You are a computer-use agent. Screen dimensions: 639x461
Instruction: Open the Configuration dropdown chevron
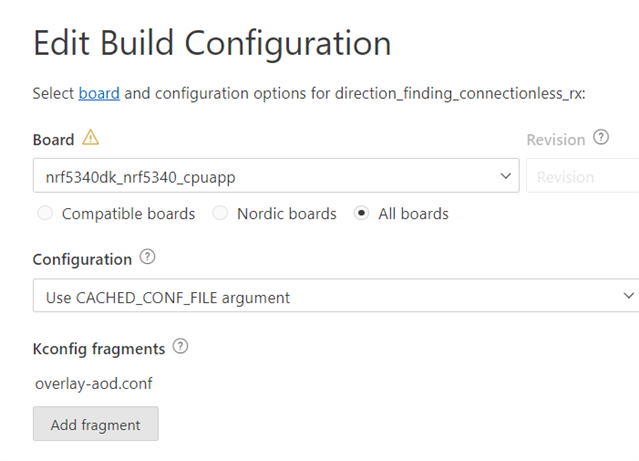[x=629, y=296]
